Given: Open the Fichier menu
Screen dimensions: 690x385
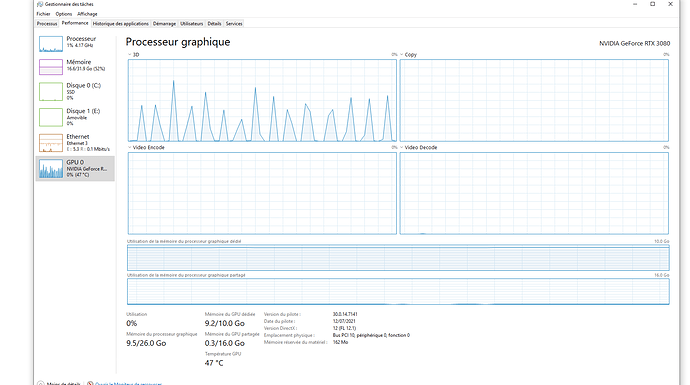Looking at the screenshot, I should point(43,14).
